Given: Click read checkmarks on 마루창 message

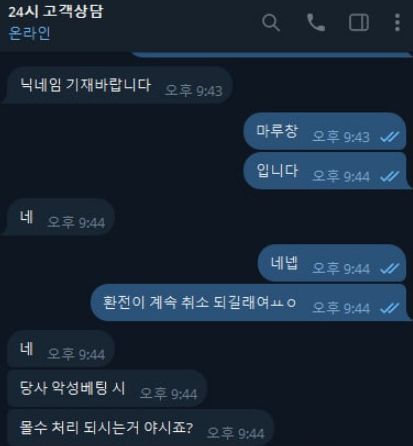Looking at the screenshot, I should pos(390,136).
